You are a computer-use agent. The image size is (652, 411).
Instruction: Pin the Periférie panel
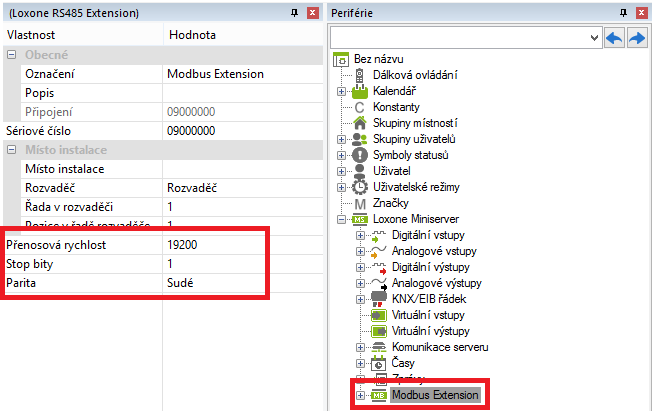(623, 13)
